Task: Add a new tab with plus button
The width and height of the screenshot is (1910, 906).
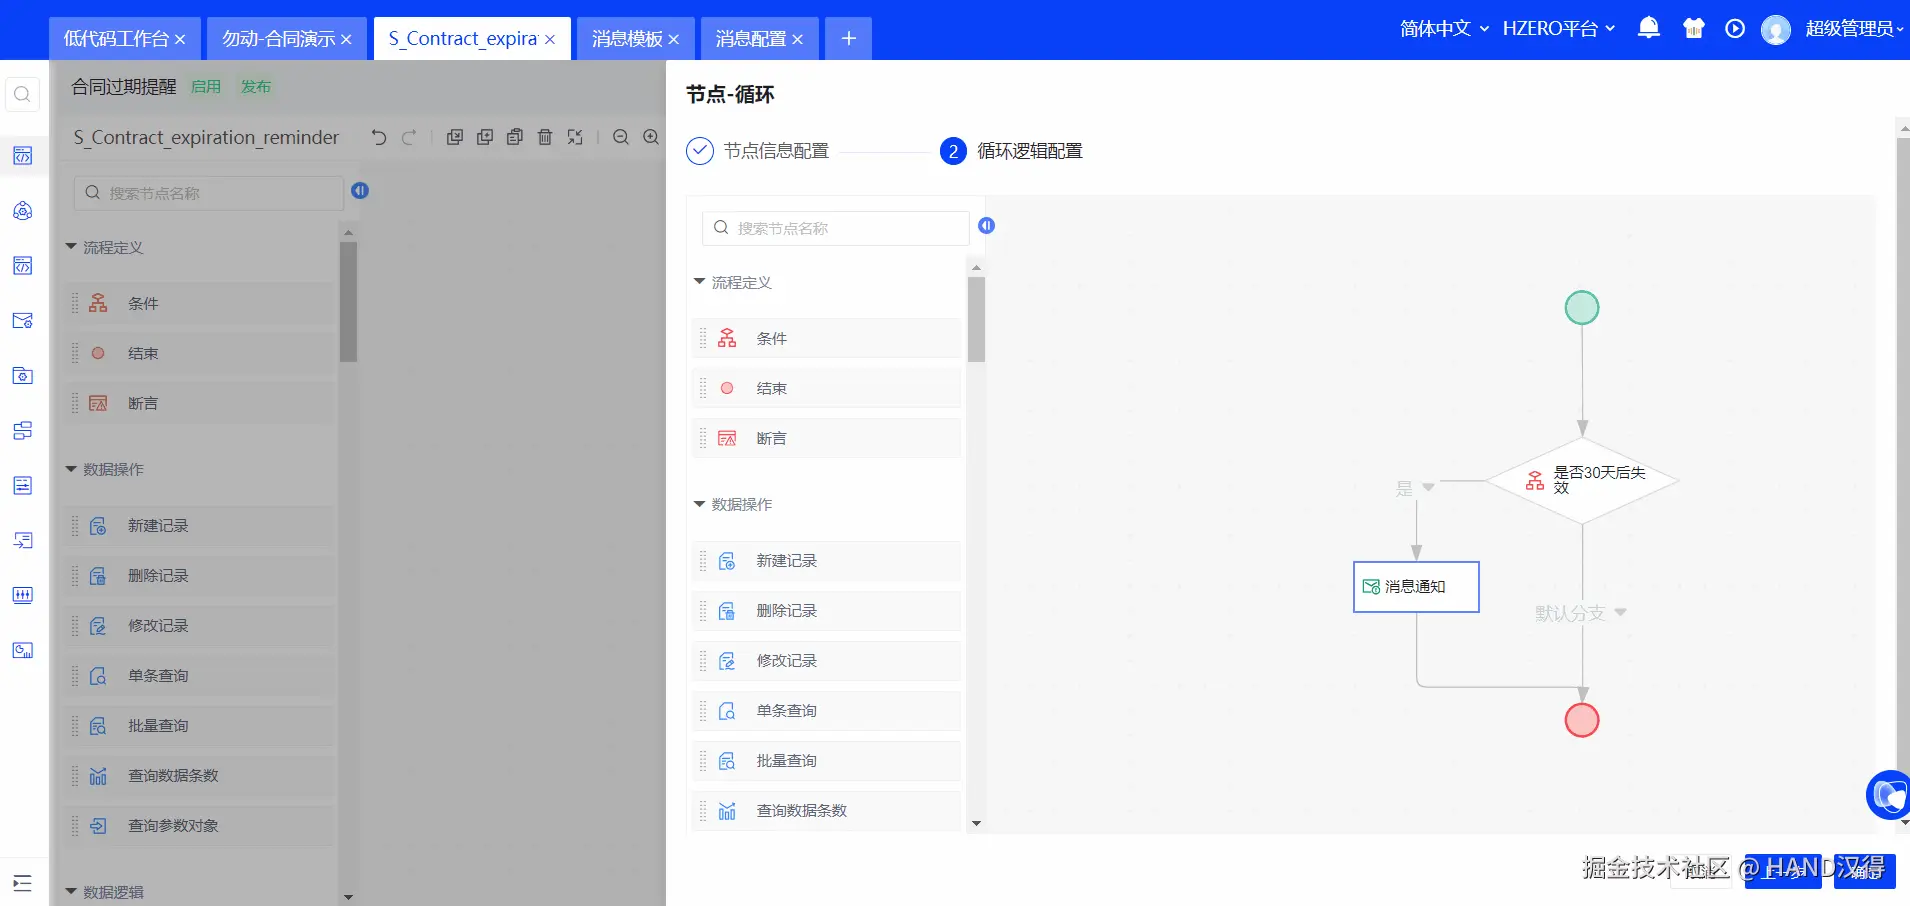Action: click(x=848, y=38)
